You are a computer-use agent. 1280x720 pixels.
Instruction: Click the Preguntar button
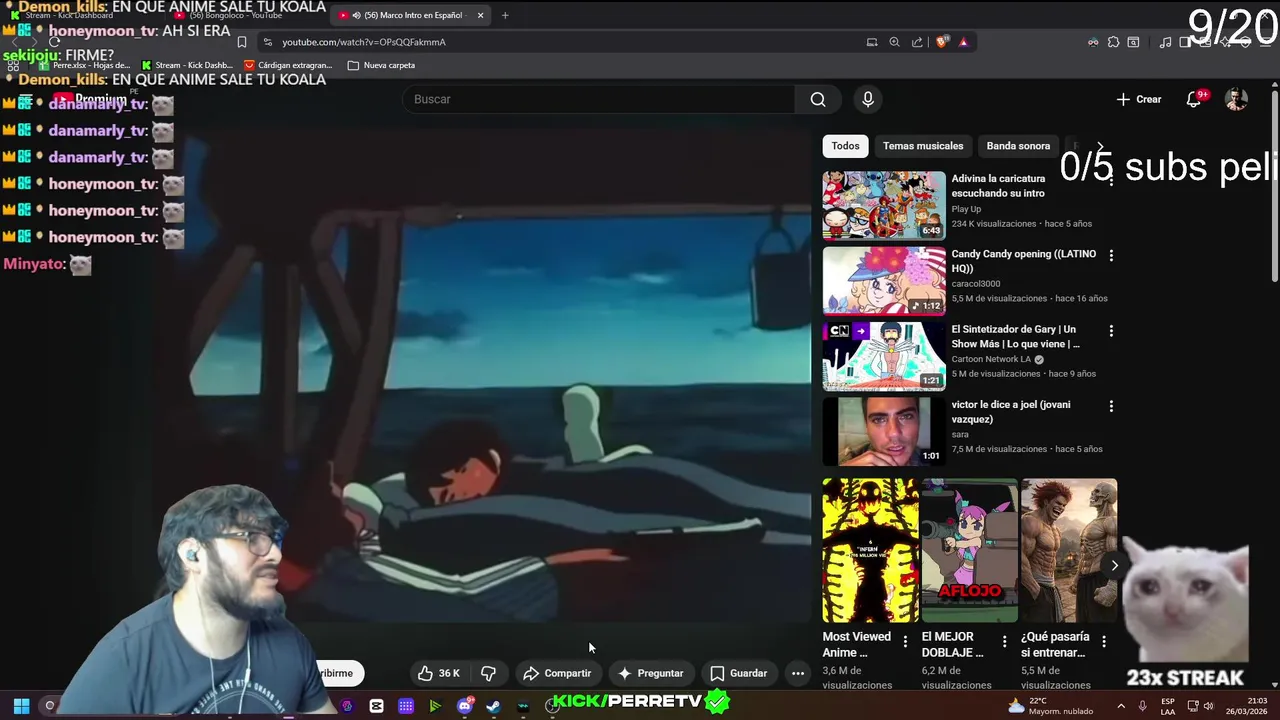650,673
